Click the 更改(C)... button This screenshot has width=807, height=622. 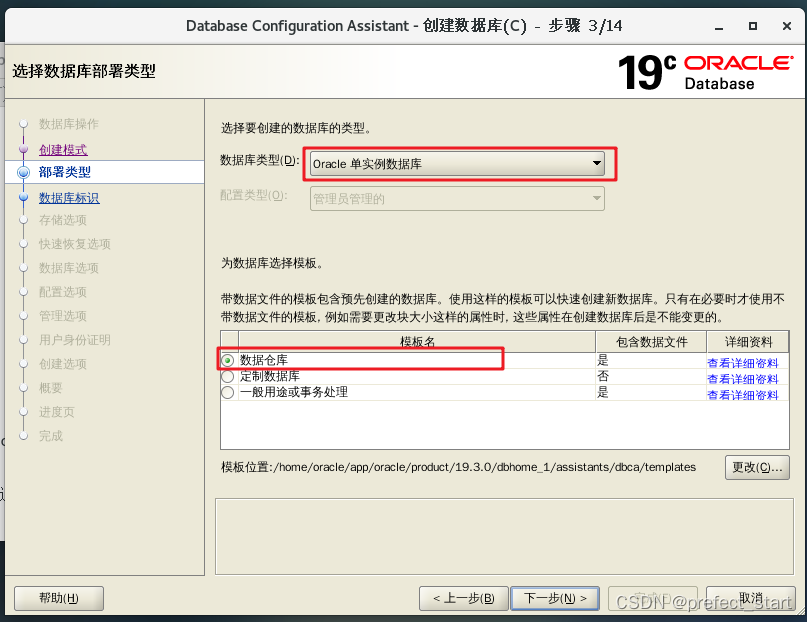tap(757, 467)
